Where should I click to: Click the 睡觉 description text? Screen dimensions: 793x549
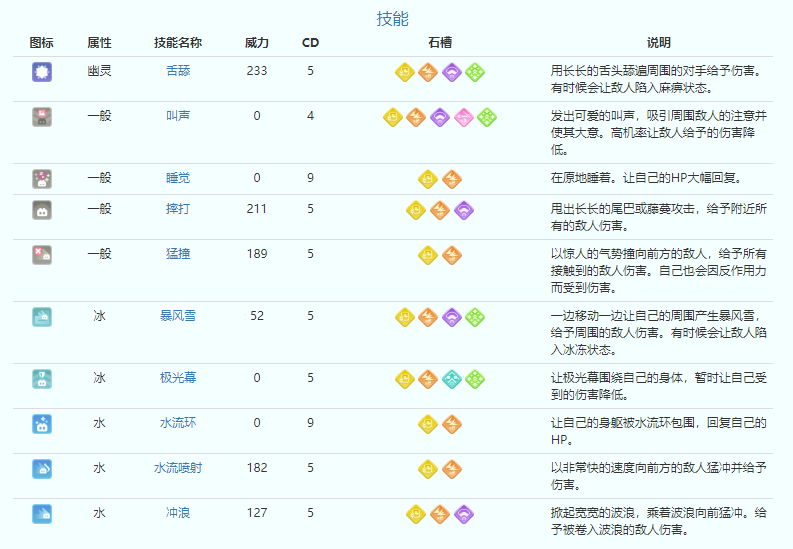(647, 178)
